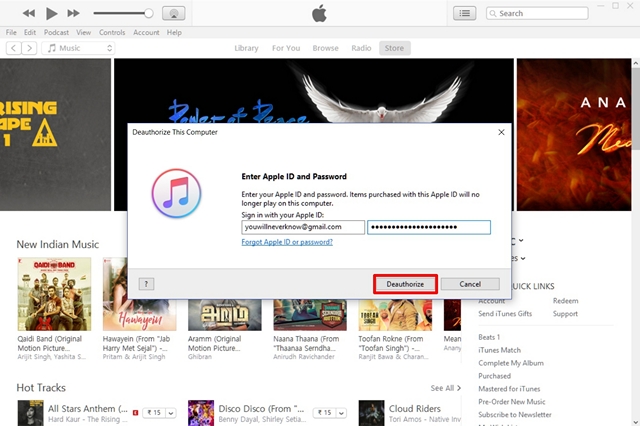Click the Previous track rewind button
The height and width of the screenshot is (426, 640).
[x=28, y=14]
